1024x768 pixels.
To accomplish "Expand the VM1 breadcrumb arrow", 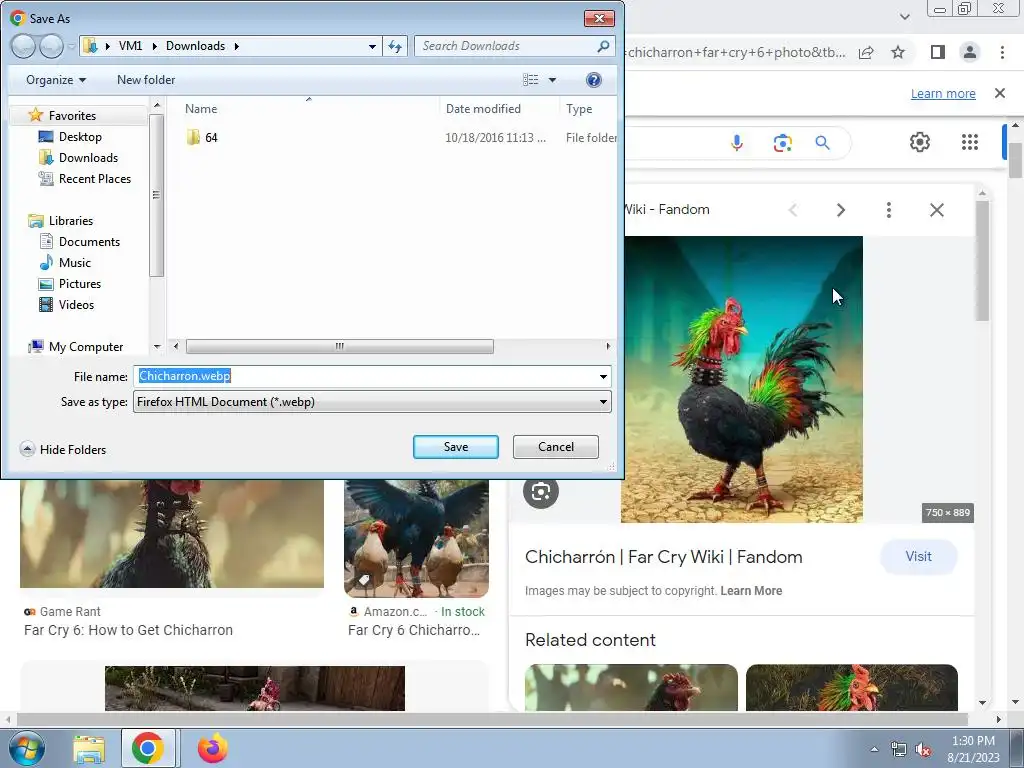I will tap(155, 46).
